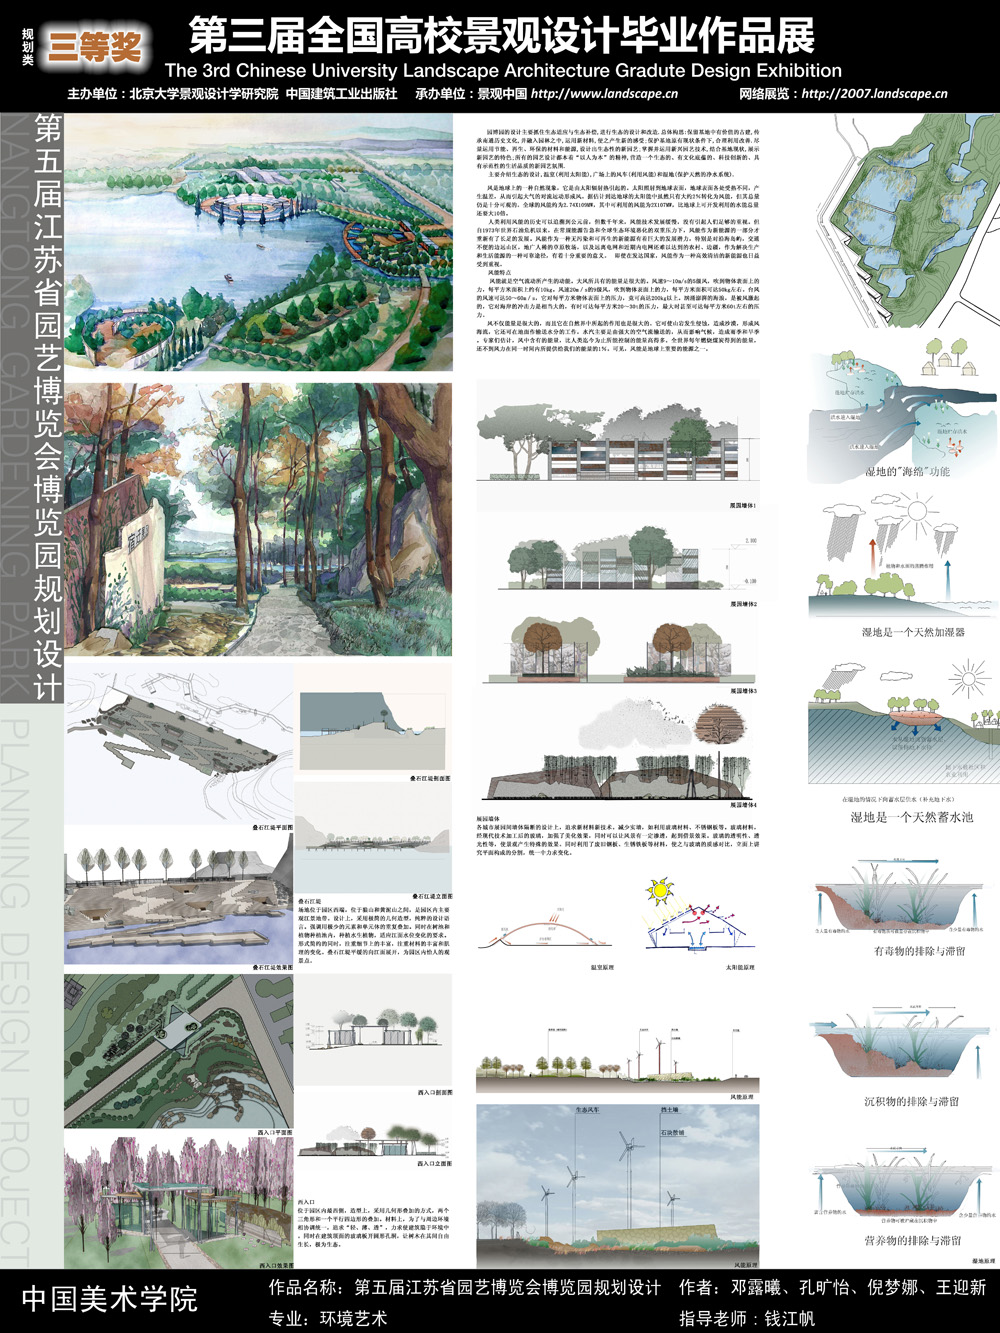Click the Chinese exhibition title 第三届全国高校景观设计毕业作品展
Image resolution: width=1000 pixels, height=1333 pixels.
click(x=501, y=37)
